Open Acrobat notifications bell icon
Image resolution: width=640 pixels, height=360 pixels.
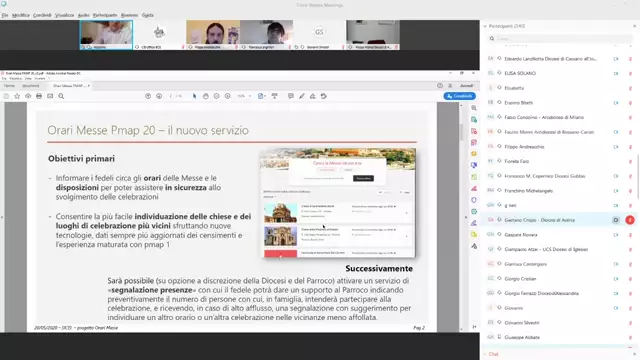click(x=450, y=86)
